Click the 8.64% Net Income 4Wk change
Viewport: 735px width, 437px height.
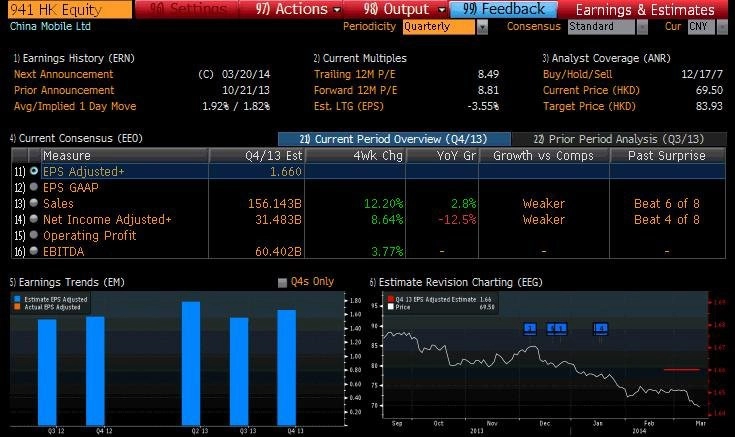click(387, 219)
